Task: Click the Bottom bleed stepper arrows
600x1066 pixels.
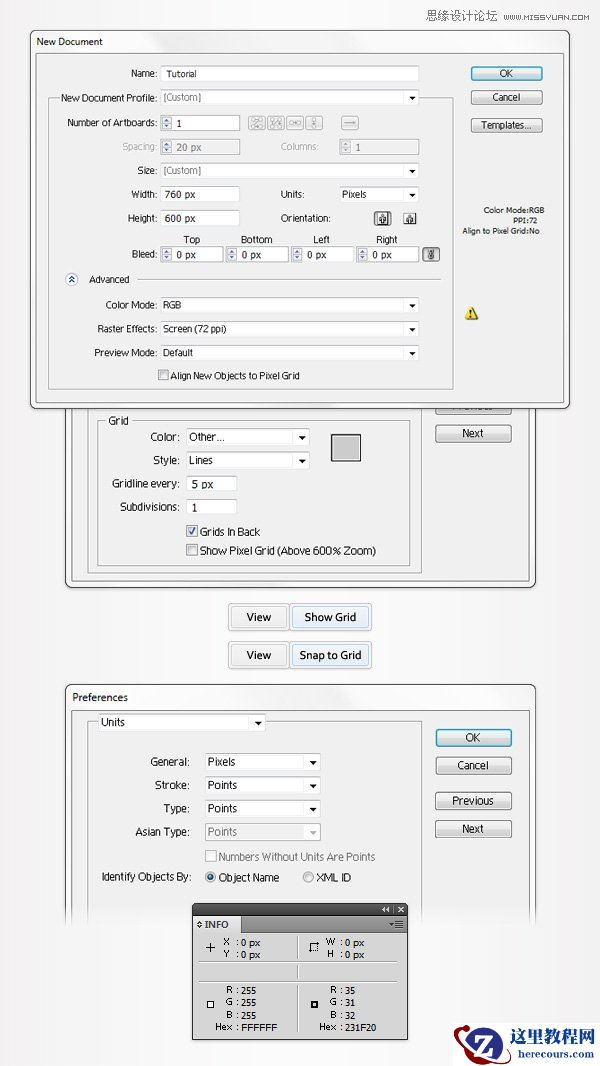Action: click(x=232, y=254)
